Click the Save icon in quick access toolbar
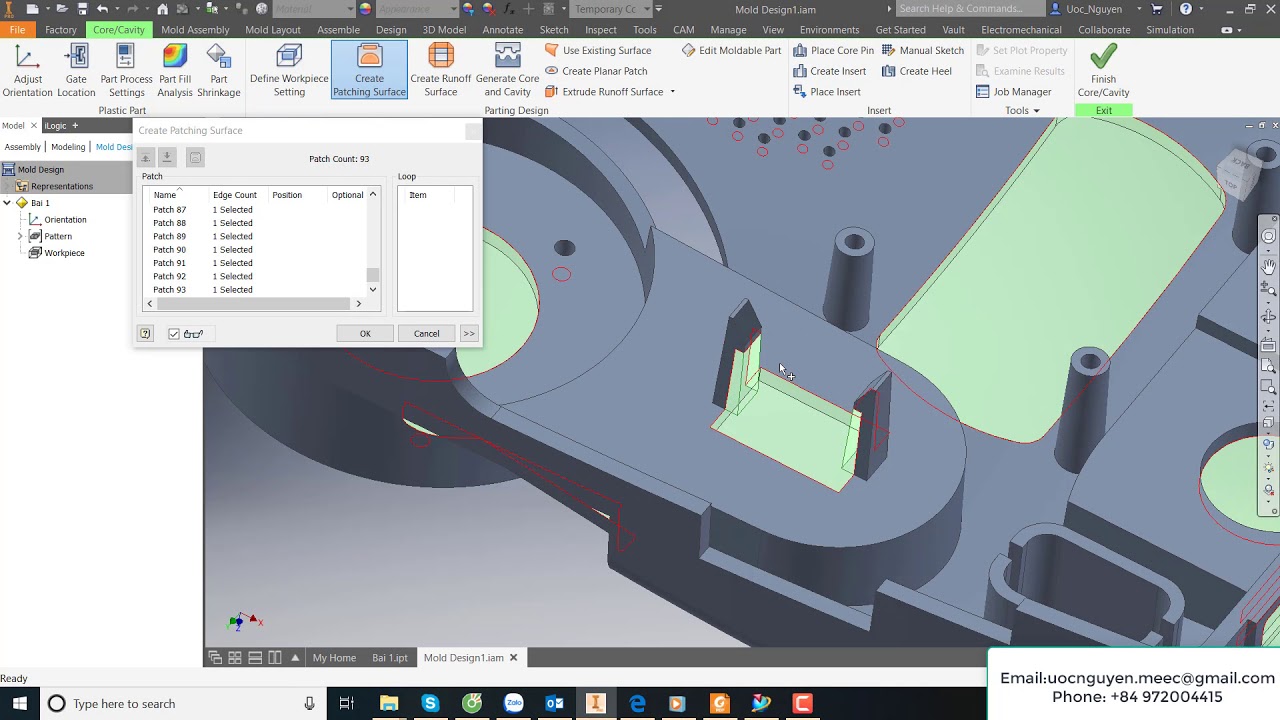The image size is (1280, 720). [x=83, y=9]
